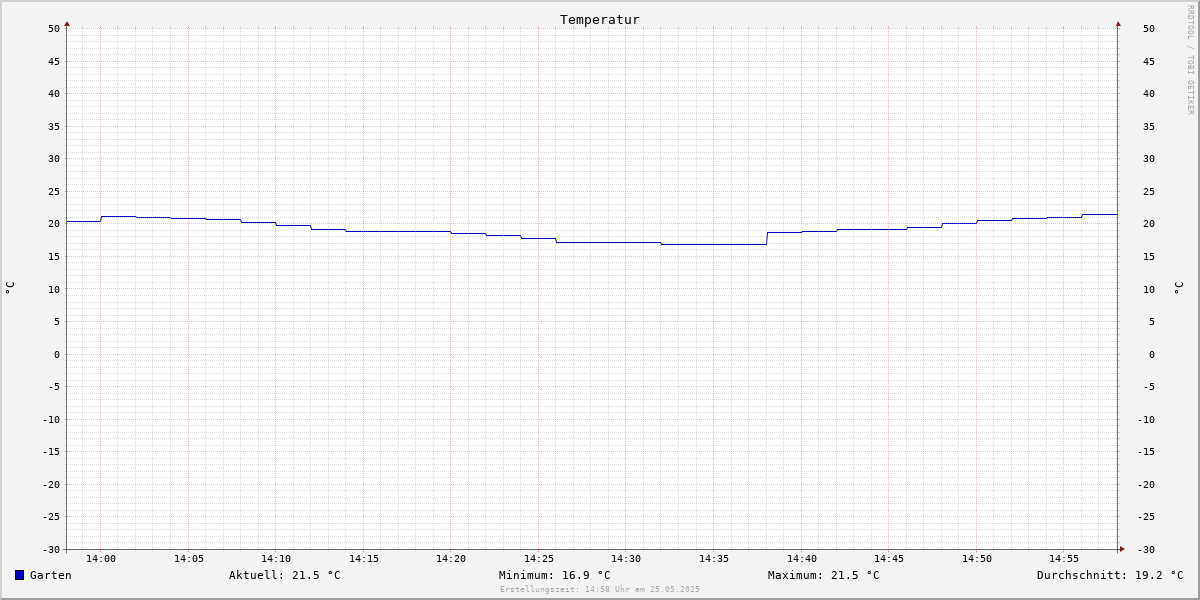Screen dimensions: 1200x600
Task: Click the Durchschnitt: 19.2 °C value
Action: click(1110, 575)
